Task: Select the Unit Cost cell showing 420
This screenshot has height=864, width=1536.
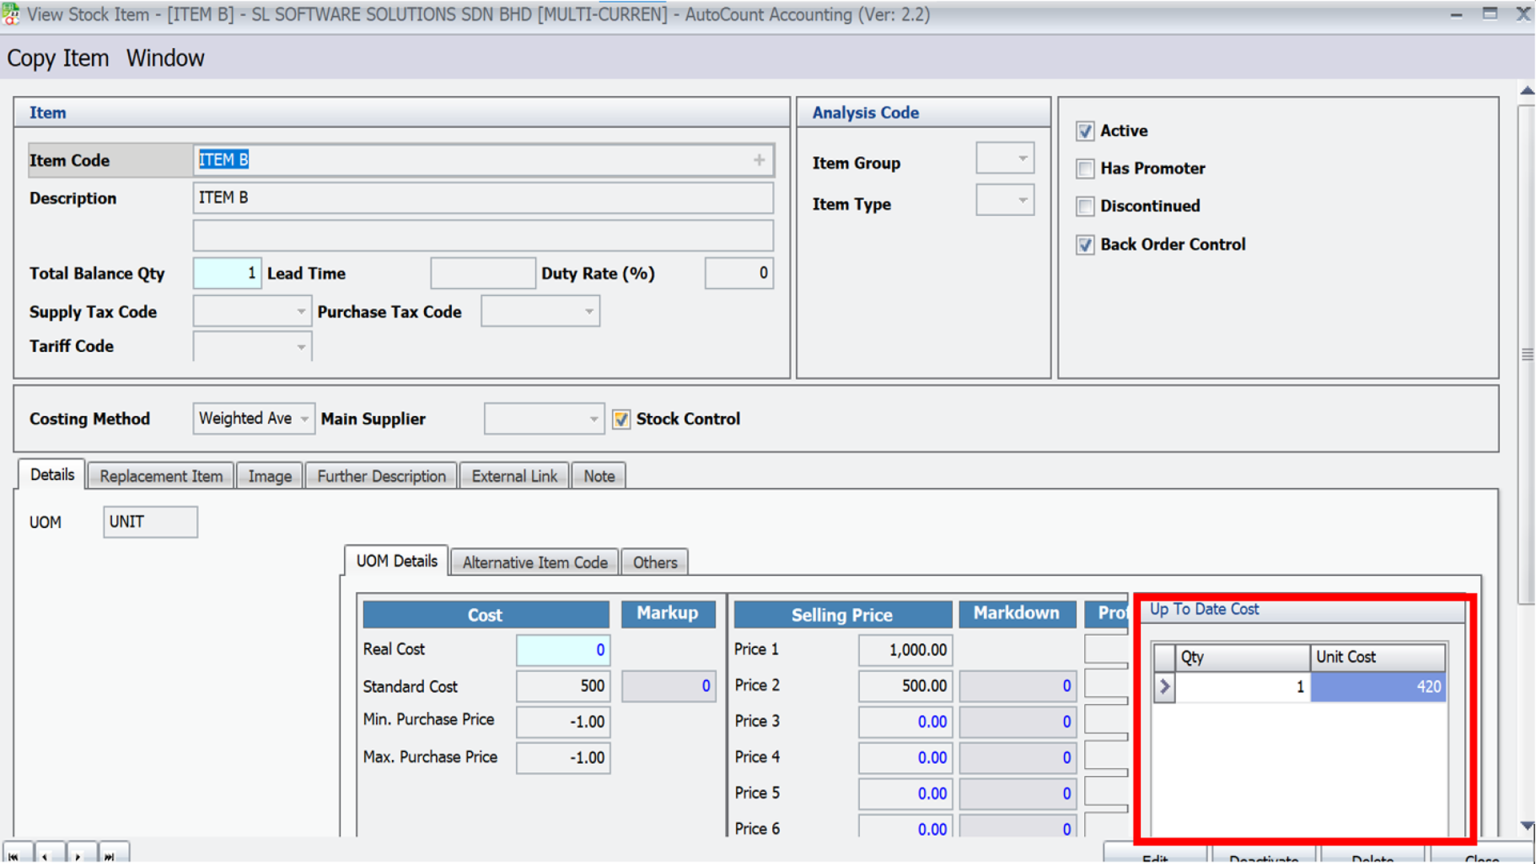Action: point(1377,687)
